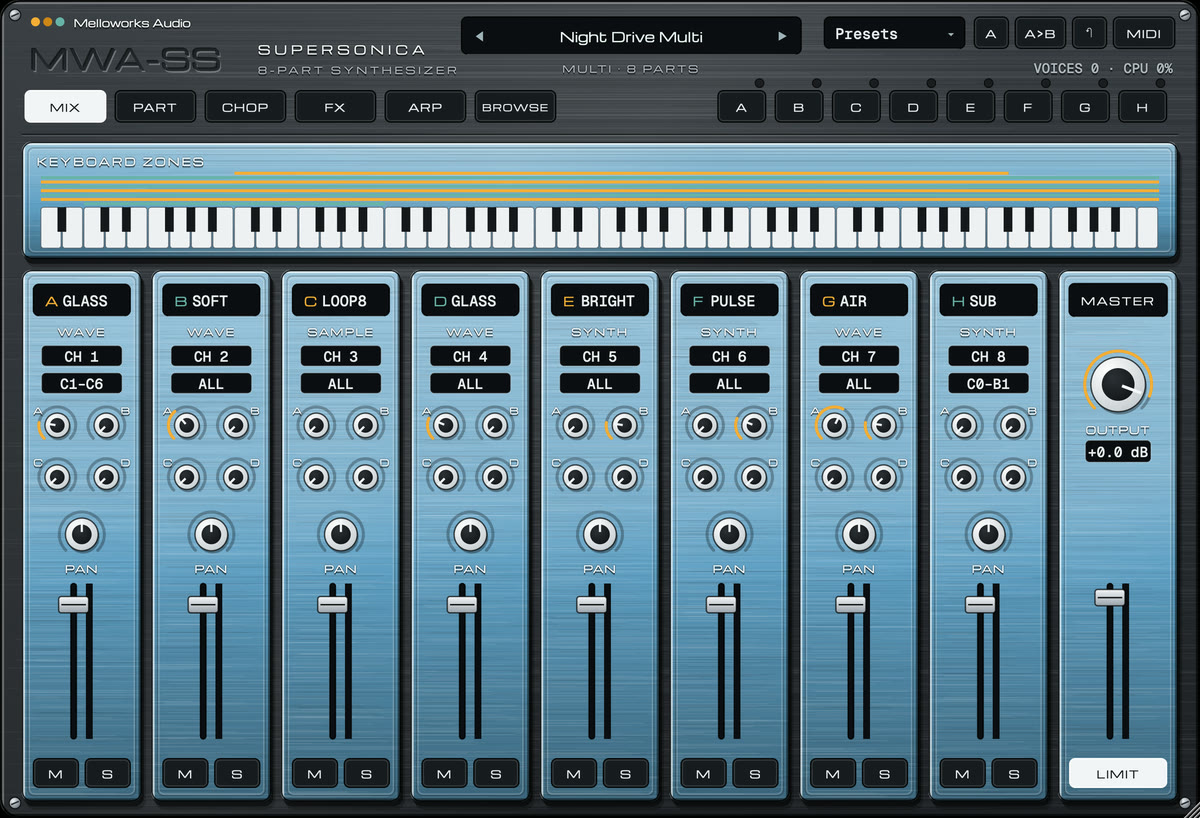Open the MIDI button in the header
This screenshot has width=1200, height=818.
[1143, 33]
